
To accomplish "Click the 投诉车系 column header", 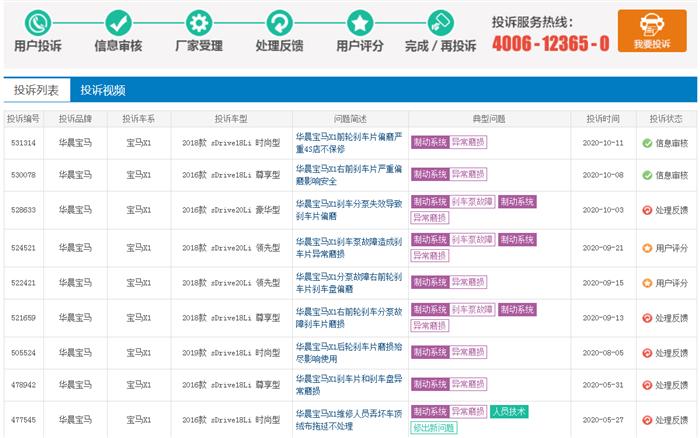I will (138, 119).
